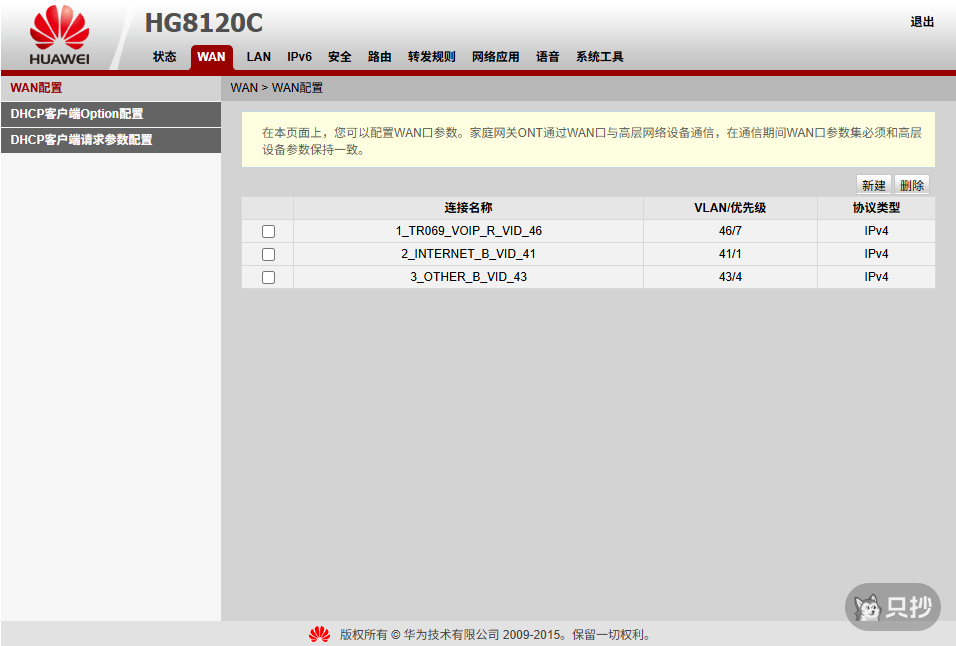Tick the checkbox for 2_INTERNET_B_VID_41
The height and width of the screenshot is (646, 956).
pyautogui.click(x=268, y=254)
